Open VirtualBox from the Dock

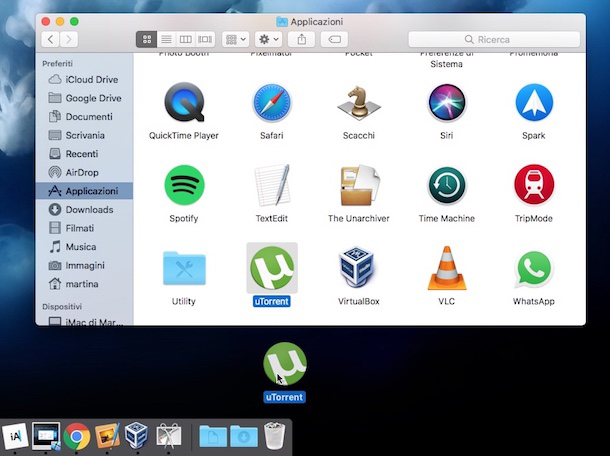pos(136,435)
